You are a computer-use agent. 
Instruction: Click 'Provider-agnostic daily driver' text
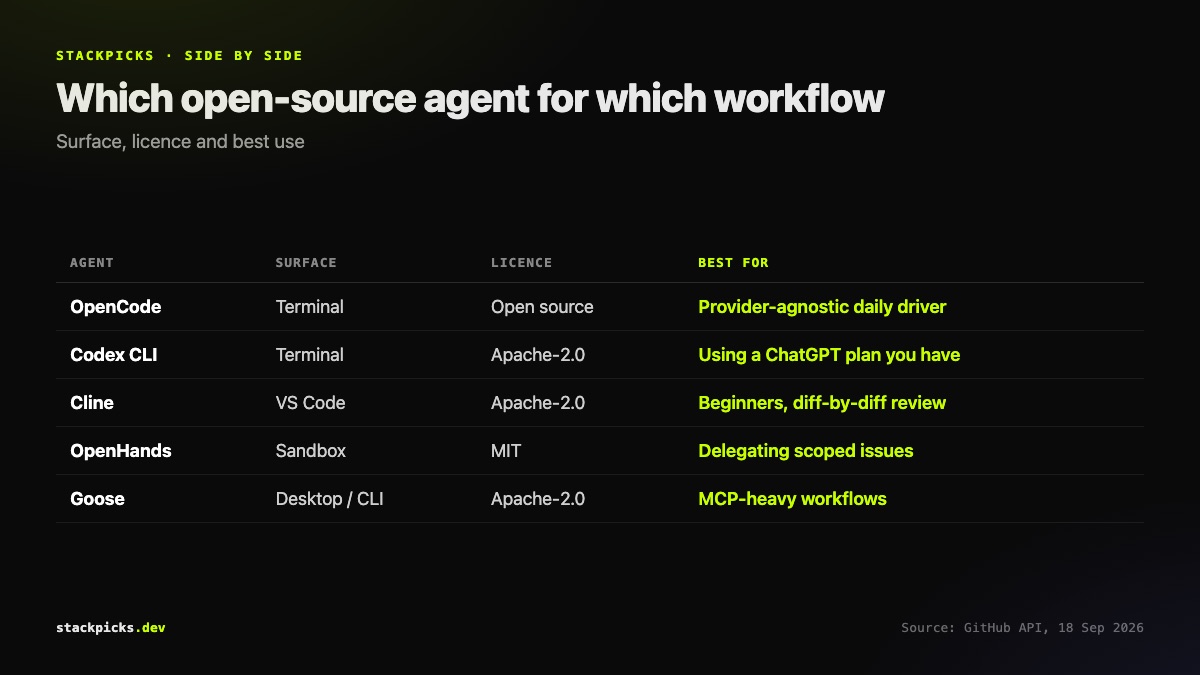pyautogui.click(x=822, y=307)
